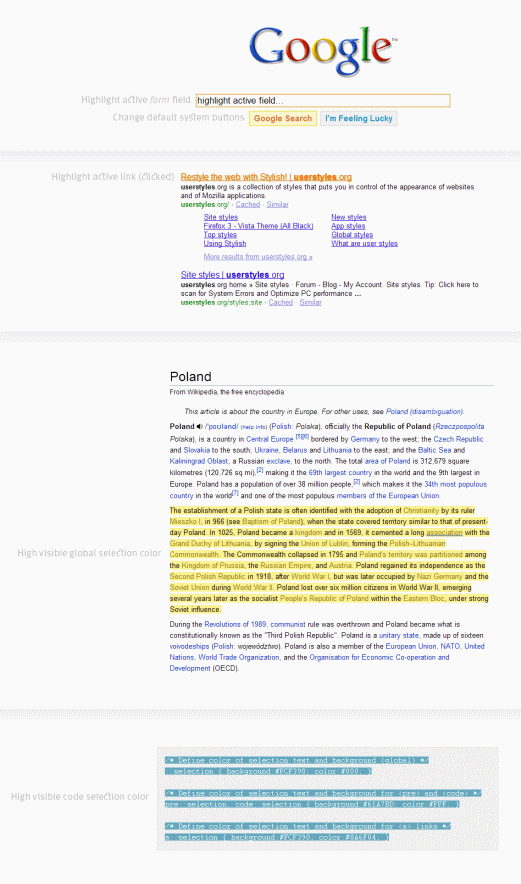
Task: Open the 34th most populous link
Action: [456, 484]
